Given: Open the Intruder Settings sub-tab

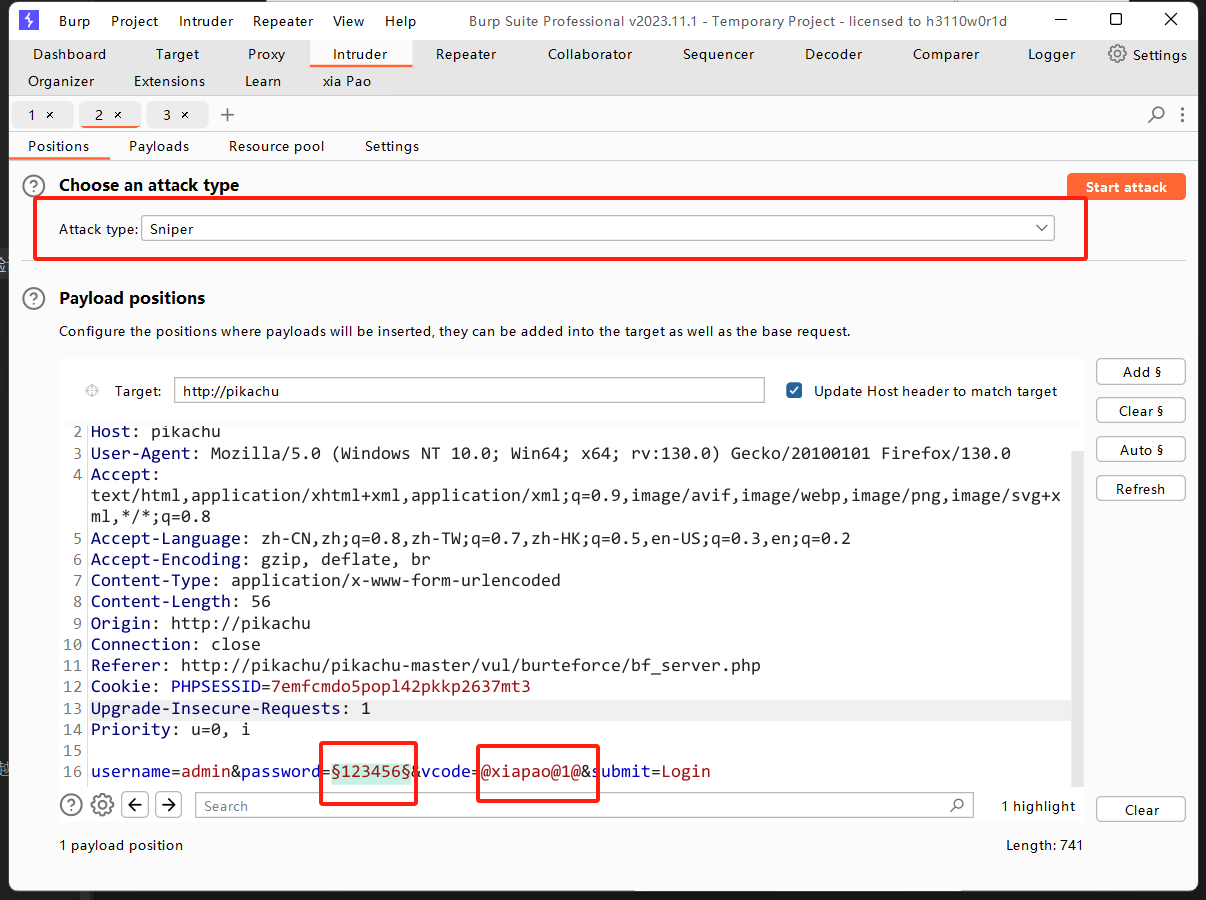Looking at the screenshot, I should click(392, 146).
